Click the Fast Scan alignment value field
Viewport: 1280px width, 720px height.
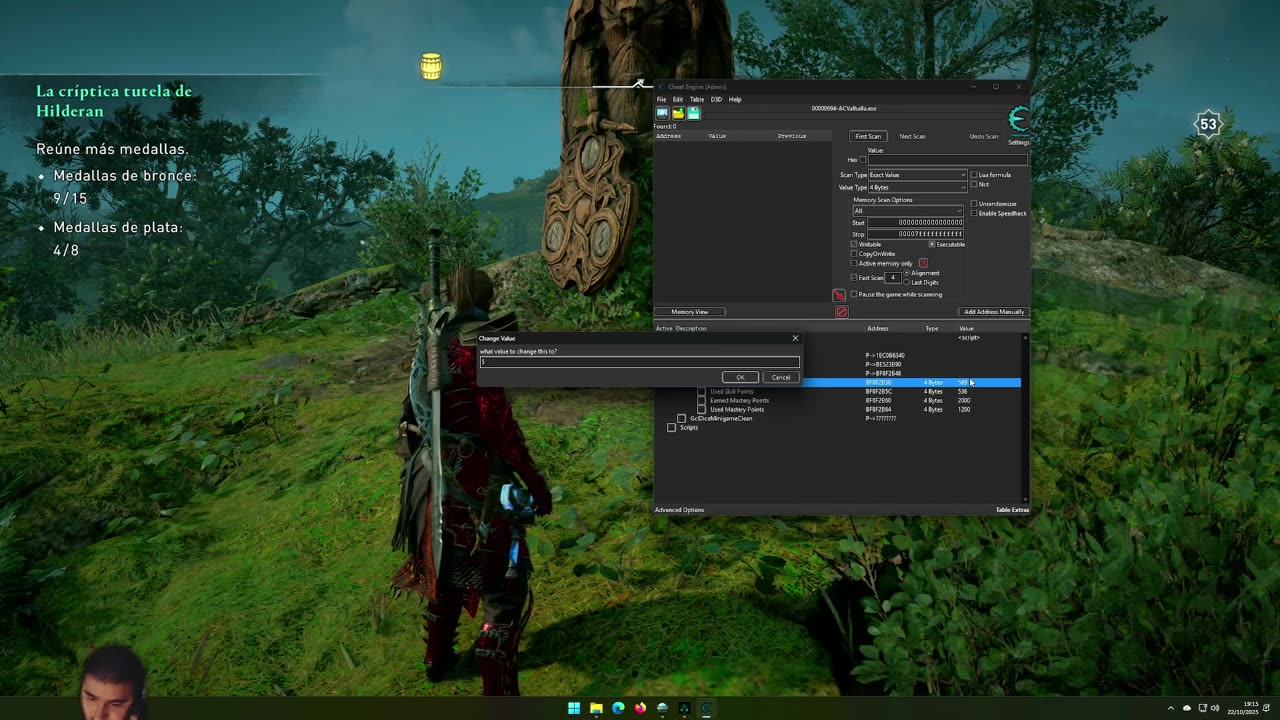tap(894, 278)
